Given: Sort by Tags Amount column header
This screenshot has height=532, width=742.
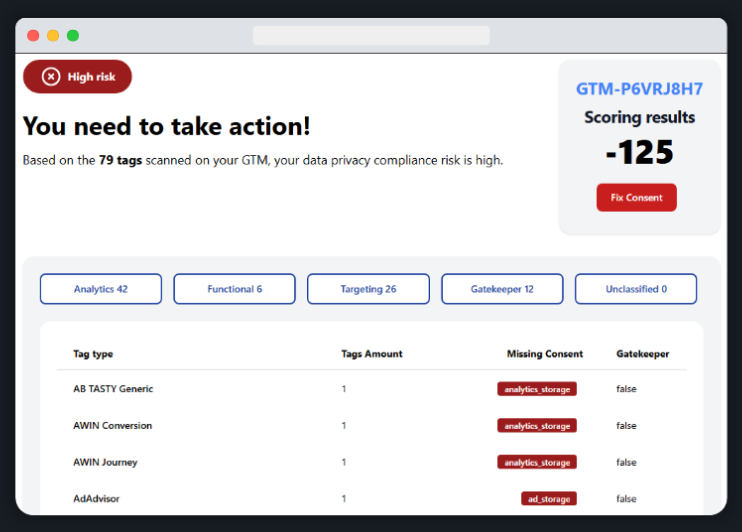Looking at the screenshot, I should tap(372, 354).
